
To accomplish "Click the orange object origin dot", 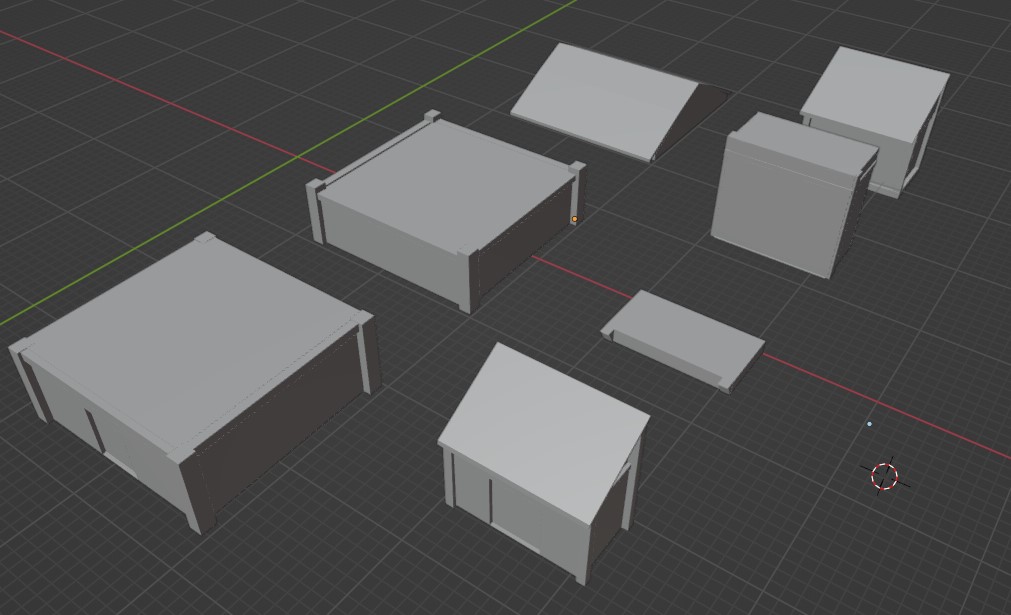I will [576, 217].
